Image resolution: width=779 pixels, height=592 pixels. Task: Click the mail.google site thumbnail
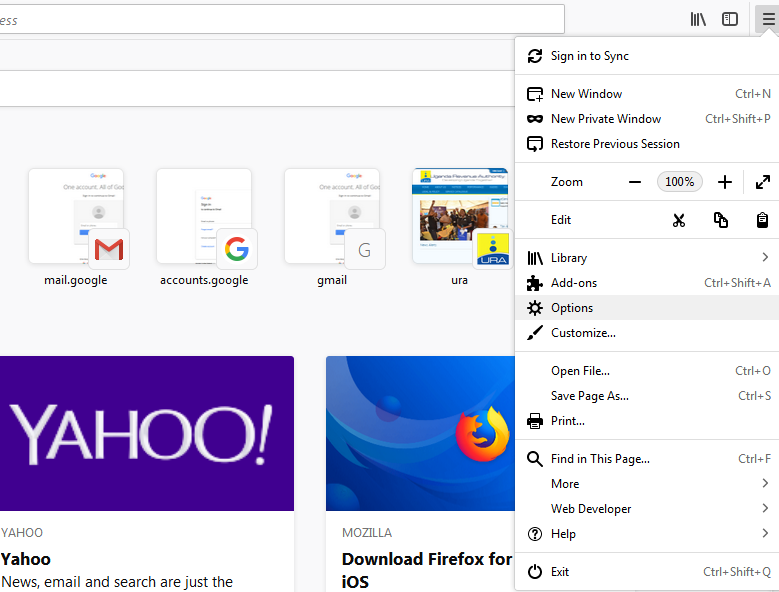[76, 216]
